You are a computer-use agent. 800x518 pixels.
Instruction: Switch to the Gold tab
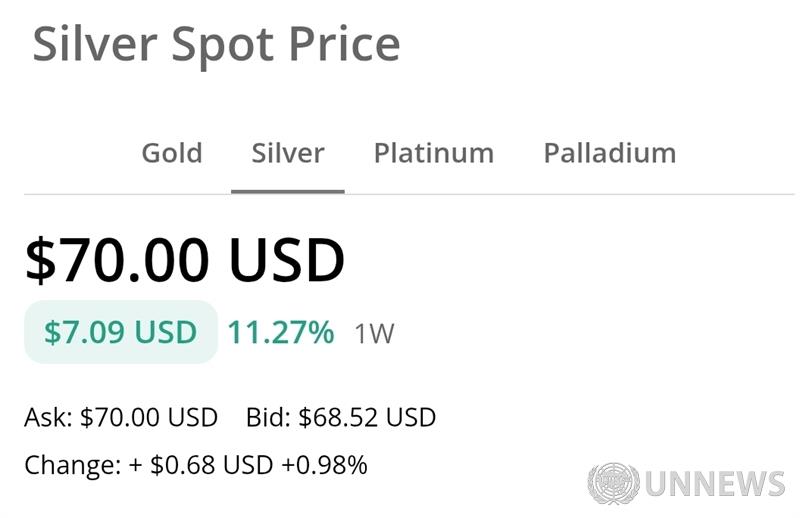[x=172, y=153]
